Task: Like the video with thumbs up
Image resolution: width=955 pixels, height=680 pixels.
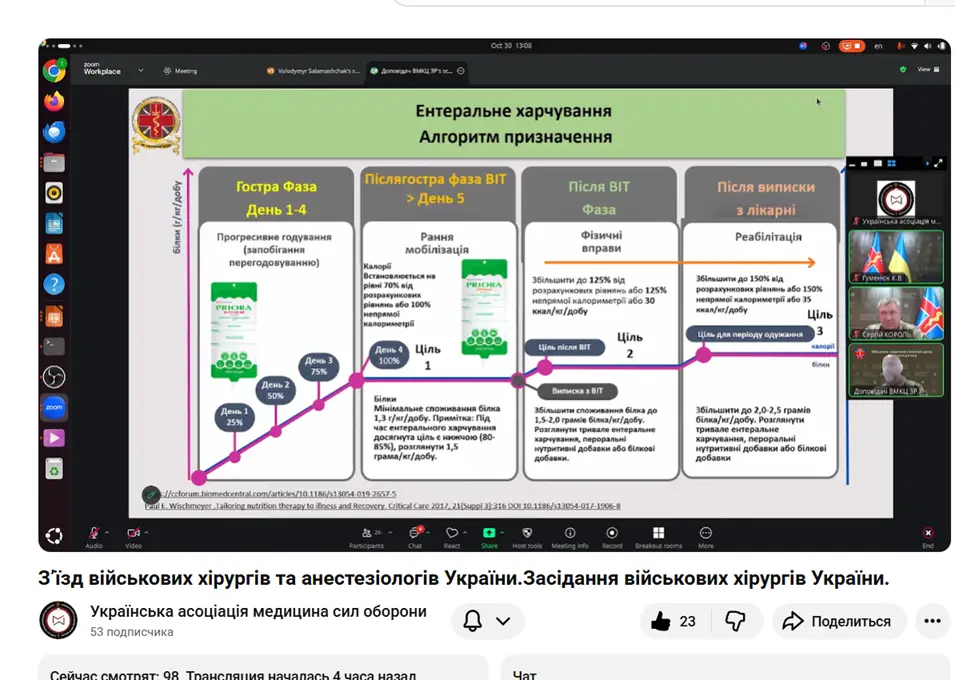Action: click(x=673, y=621)
